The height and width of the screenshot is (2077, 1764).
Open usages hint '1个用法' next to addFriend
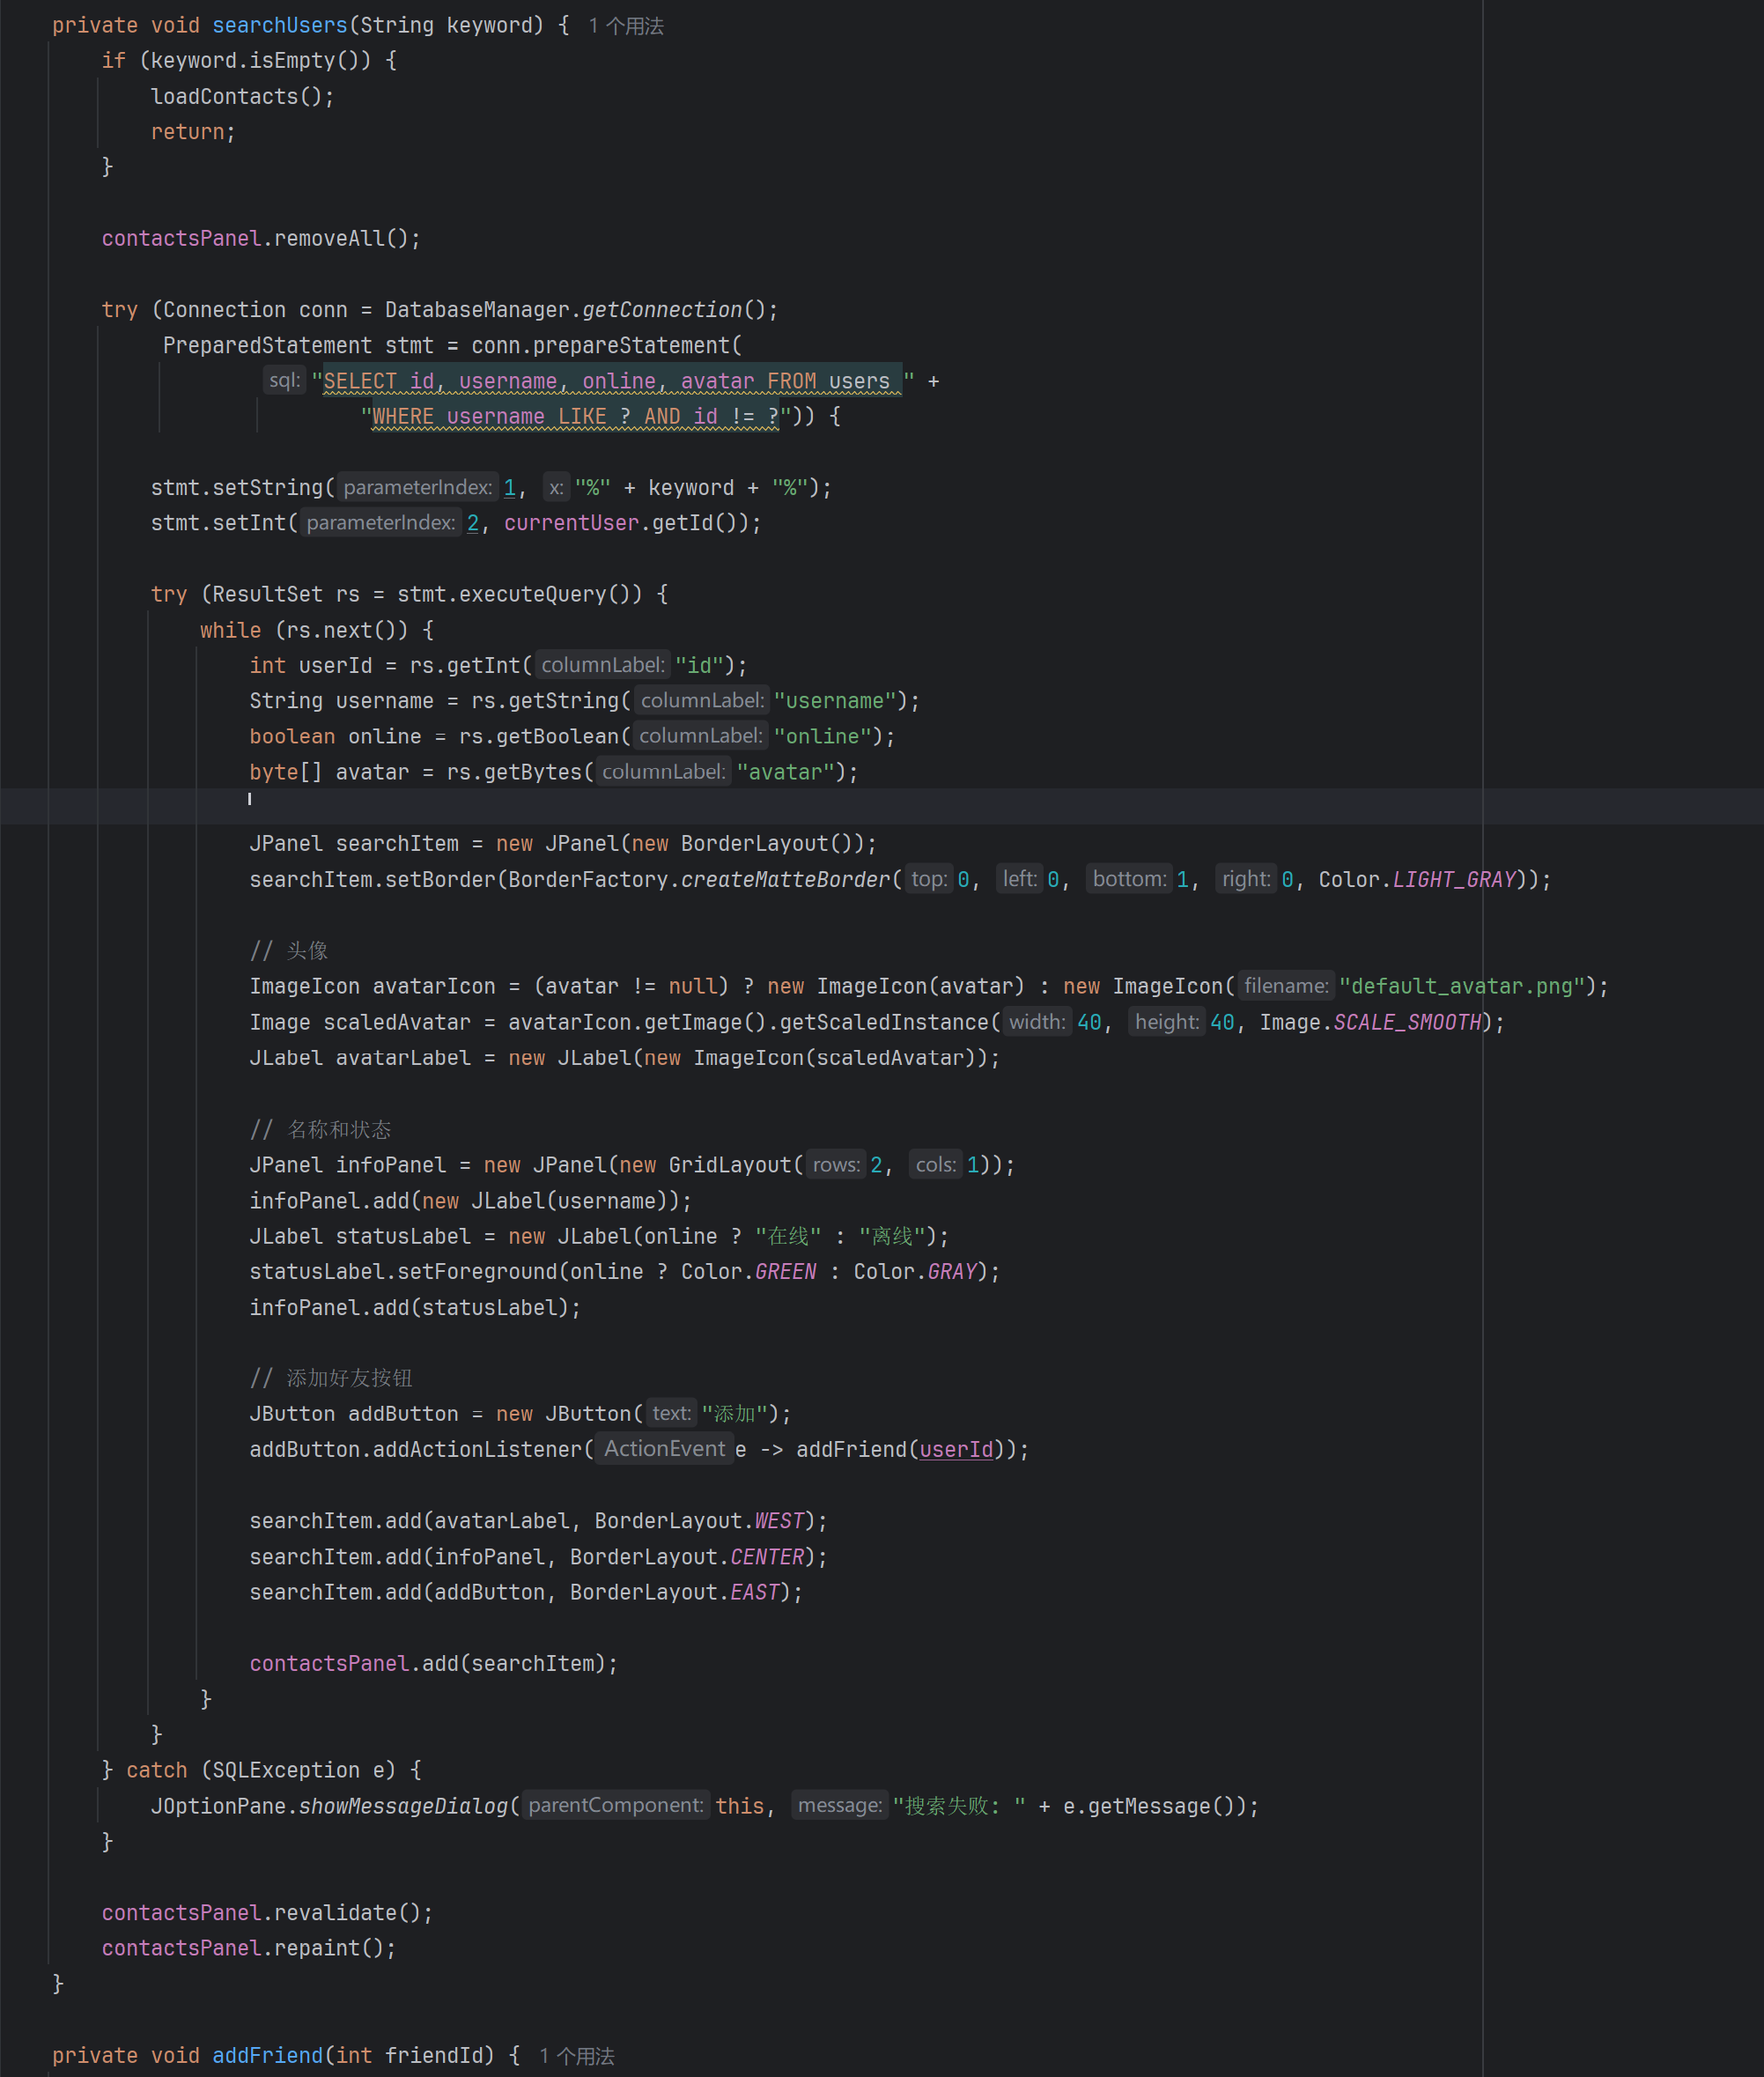576,2056
